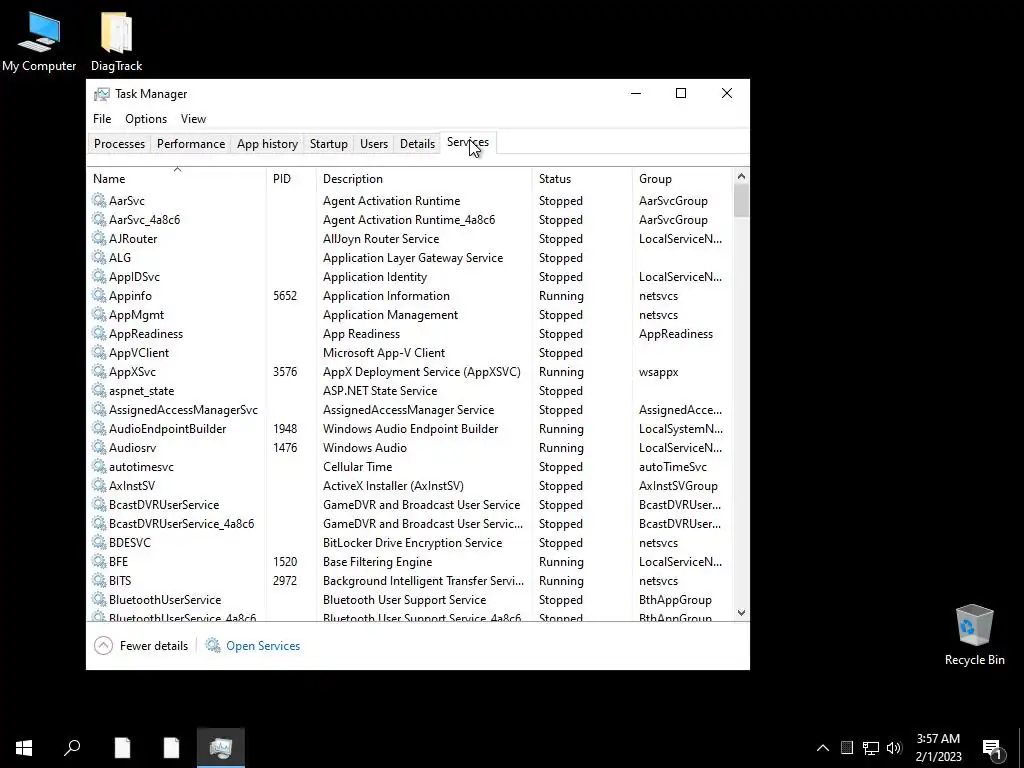Image resolution: width=1024 pixels, height=768 pixels.
Task: Open the DiagTrack folder on desktop
Action: coord(116,42)
